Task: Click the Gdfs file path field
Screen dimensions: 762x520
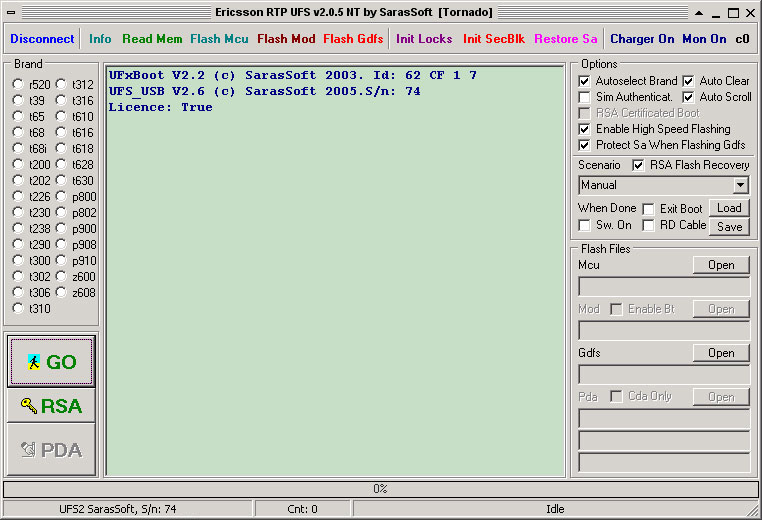Action: (664, 375)
